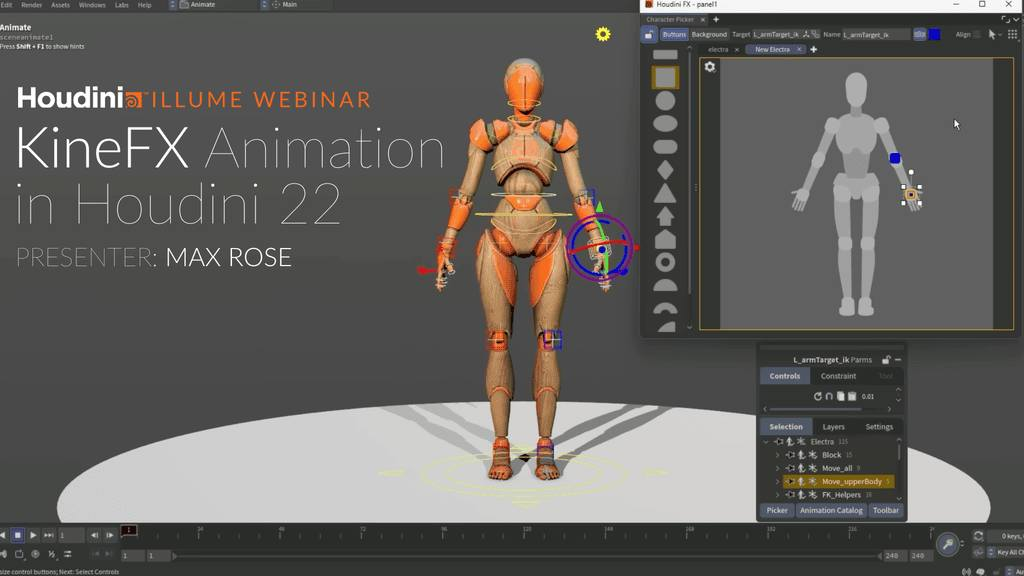Select the blue square button on mannequin arm
This screenshot has height=576, width=1024.
895,158
